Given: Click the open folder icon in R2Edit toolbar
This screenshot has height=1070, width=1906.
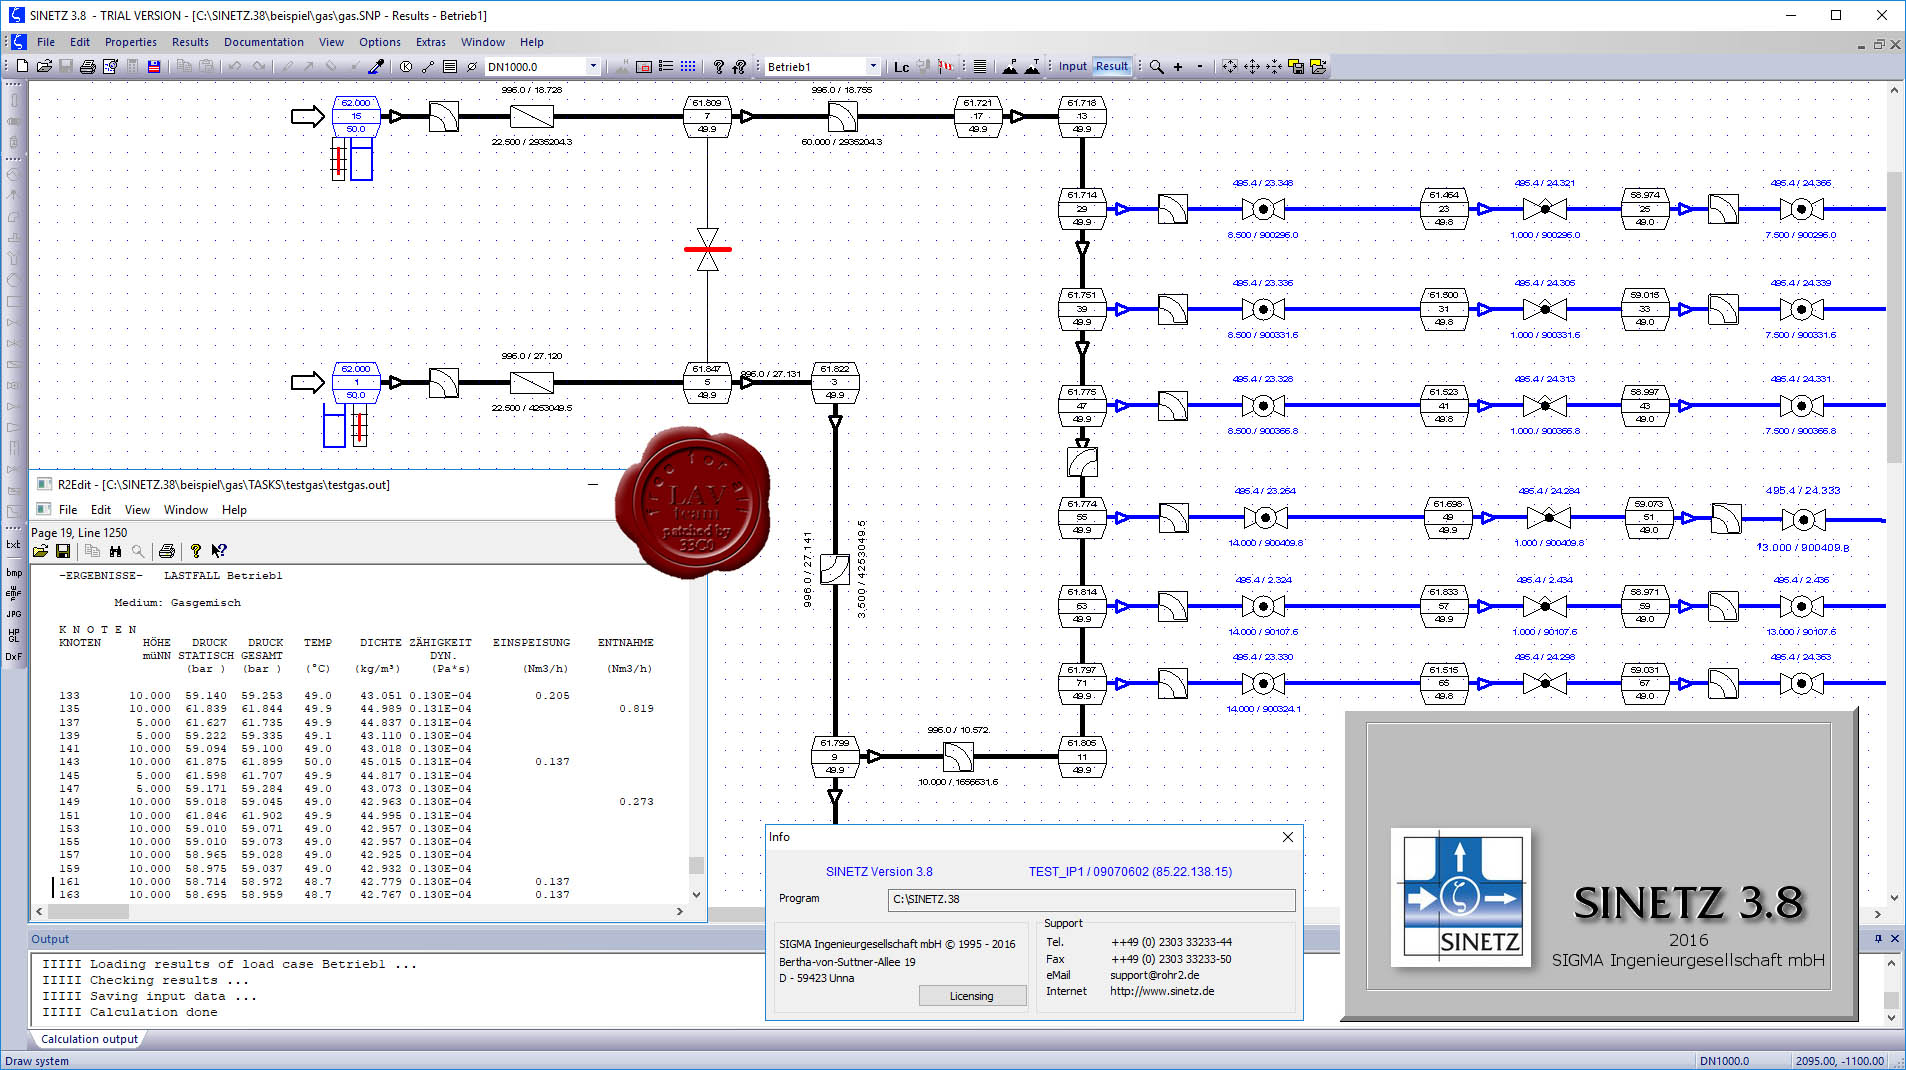Looking at the screenshot, I should (40, 551).
